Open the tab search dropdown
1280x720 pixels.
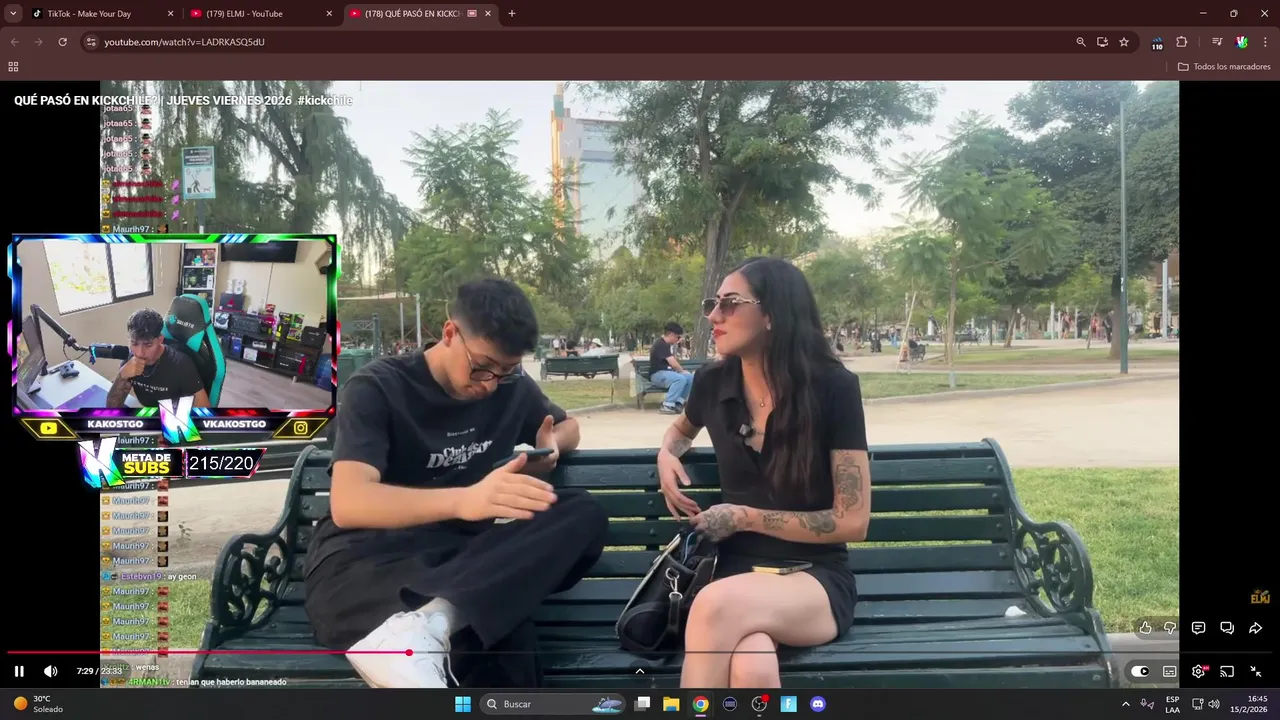(13, 14)
